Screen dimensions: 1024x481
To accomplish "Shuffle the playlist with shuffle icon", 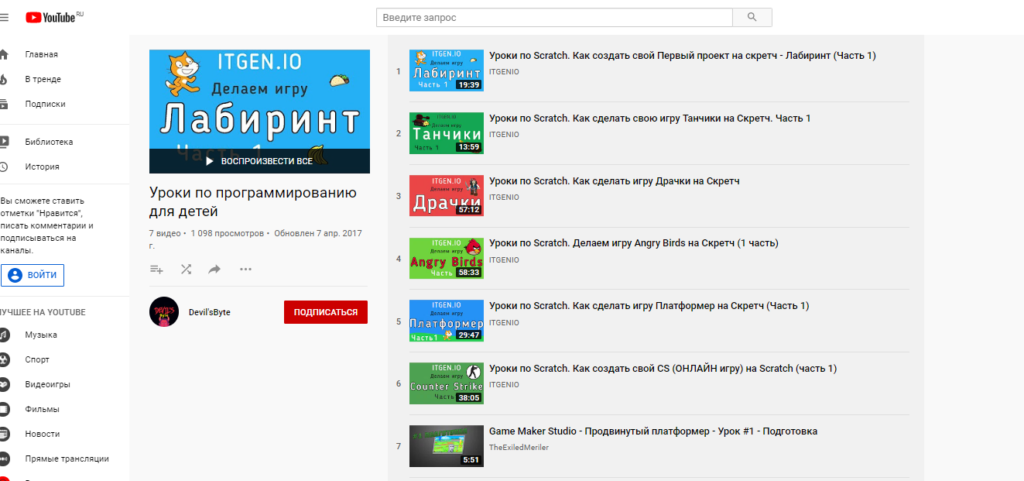I will click(x=186, y=269).
